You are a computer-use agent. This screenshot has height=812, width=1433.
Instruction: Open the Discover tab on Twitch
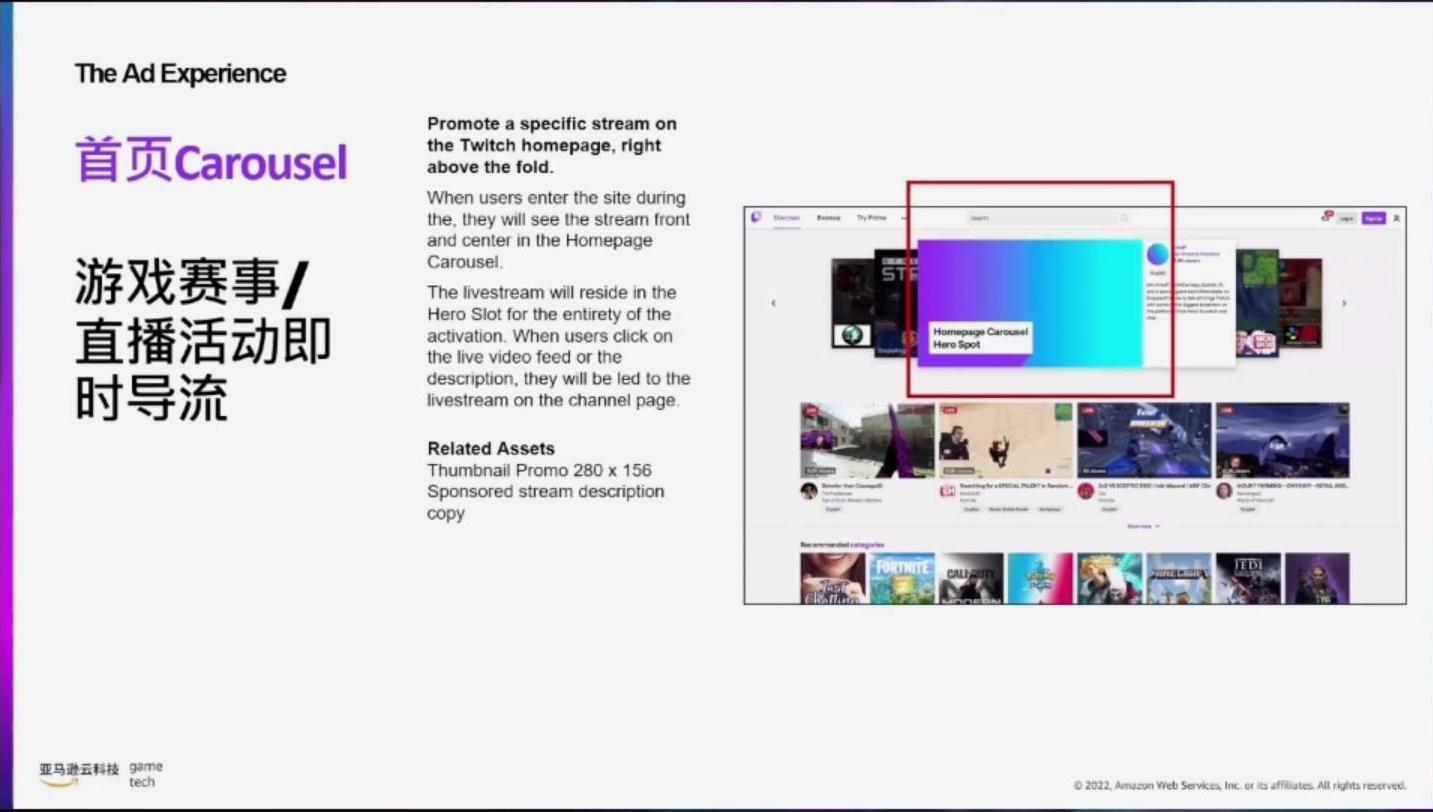[787, 218]
